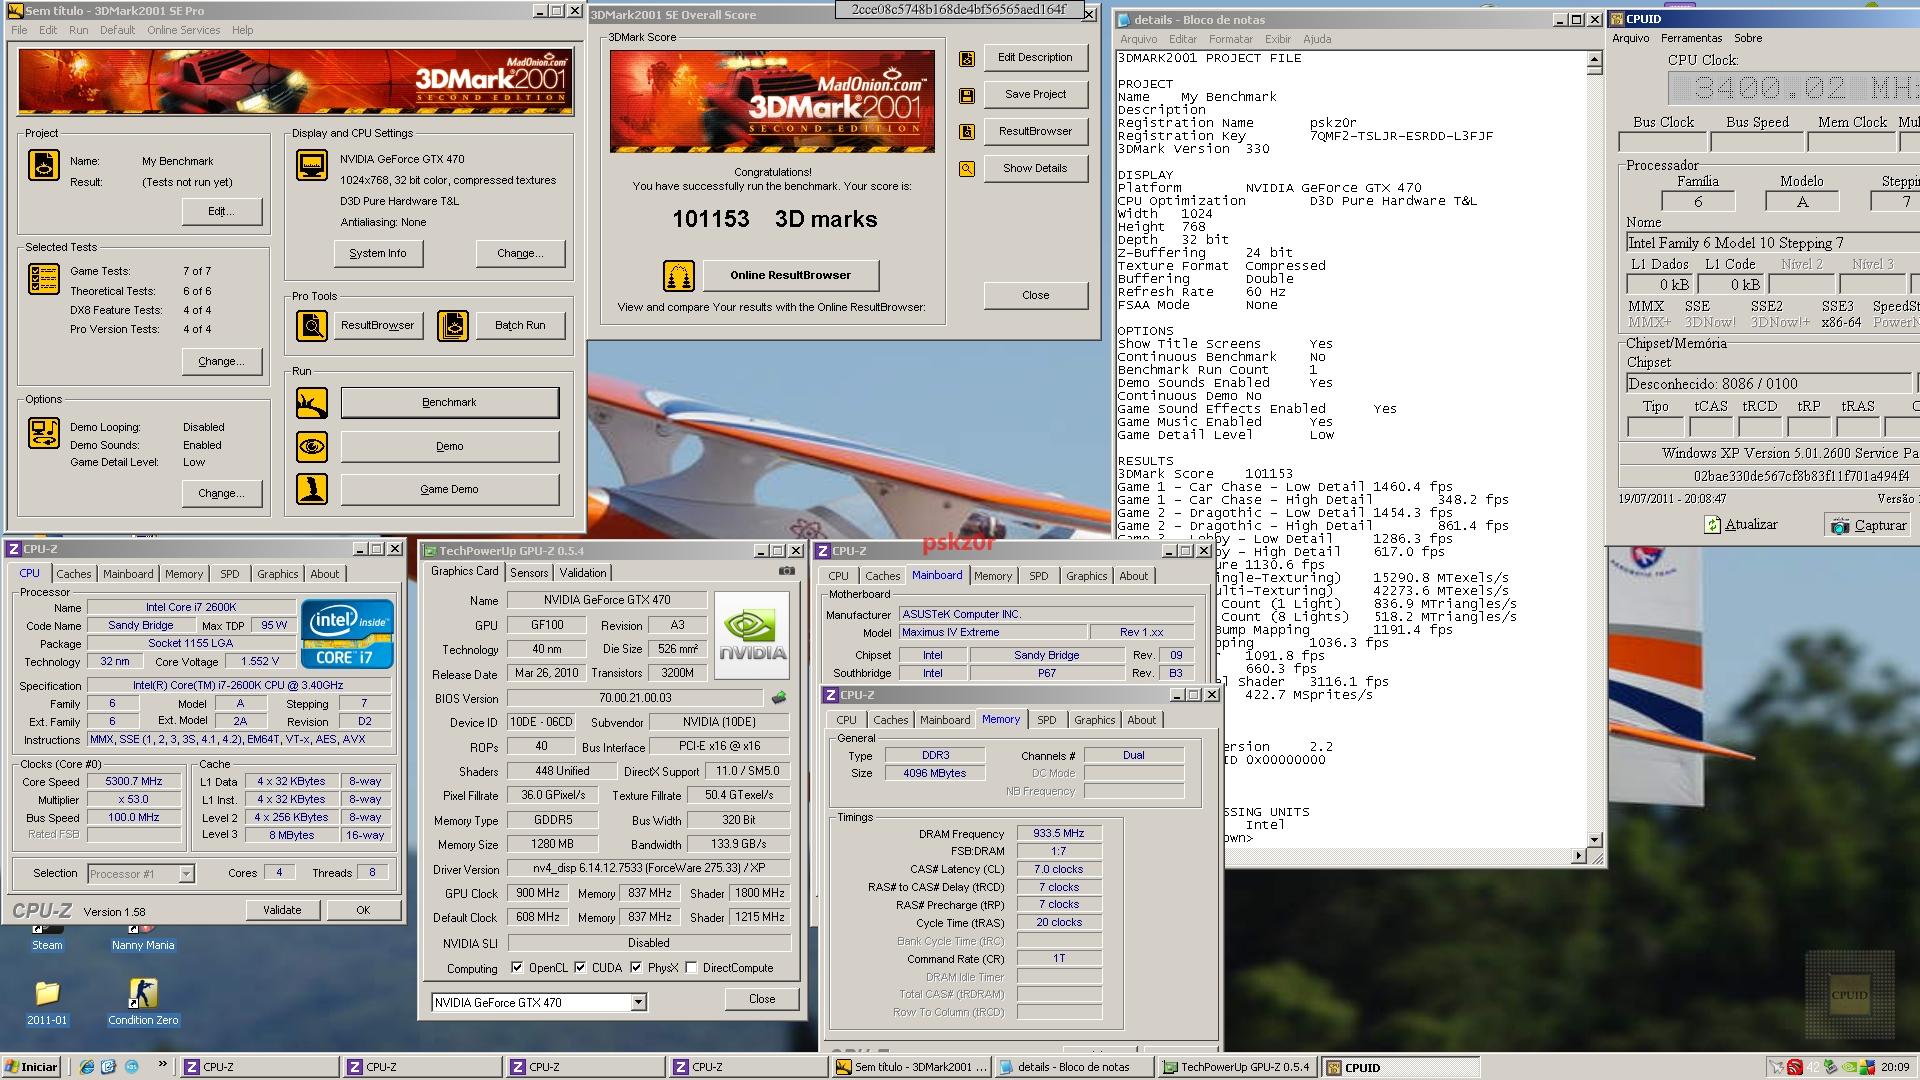Click the Options loop icon in 3DMark2001
Viewport: 1920px width, 1080px height.
(44, 433)
